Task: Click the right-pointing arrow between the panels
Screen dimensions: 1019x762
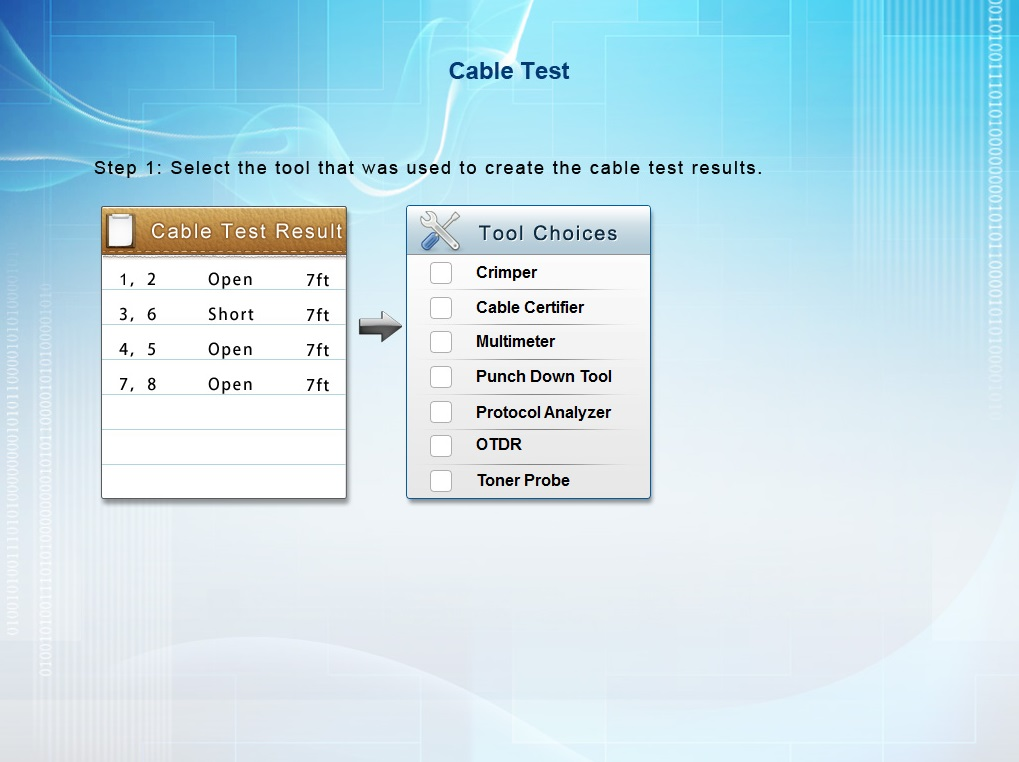Action: click(x=379, y=327)
